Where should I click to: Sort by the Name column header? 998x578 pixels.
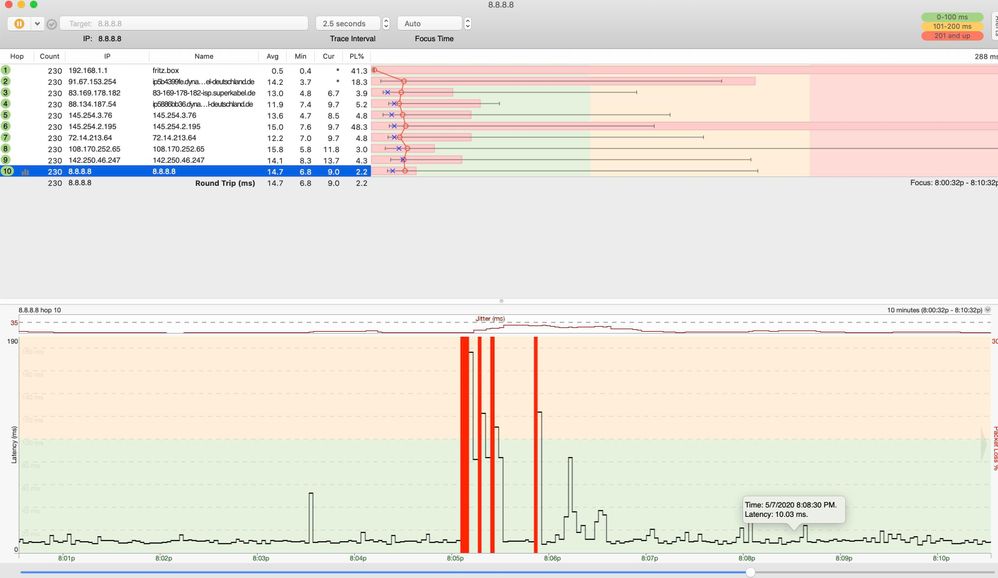pyautogui.click(x=204, y=56)
